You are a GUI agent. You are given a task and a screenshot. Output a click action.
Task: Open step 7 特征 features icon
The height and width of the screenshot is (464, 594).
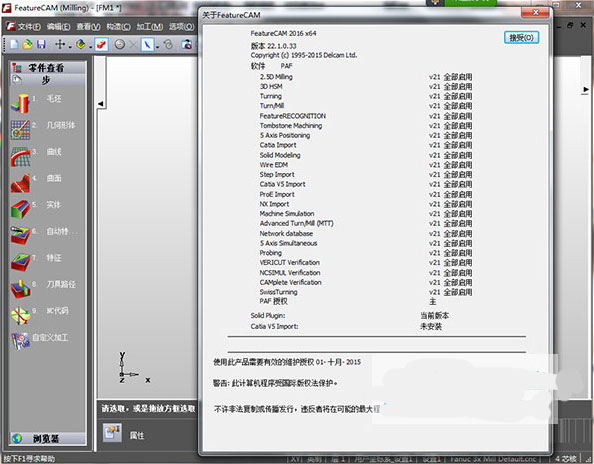[x=20, y=262]
